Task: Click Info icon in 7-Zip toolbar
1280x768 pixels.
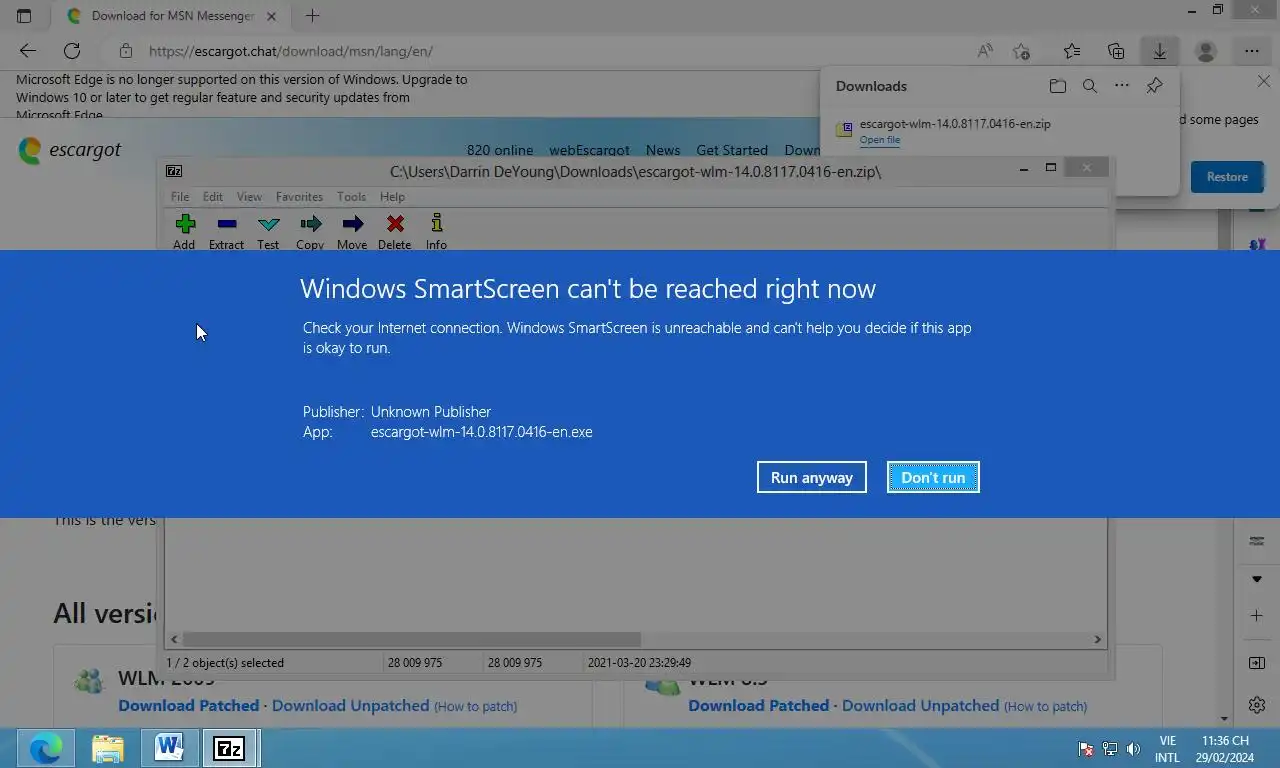Action: [436, 224]
